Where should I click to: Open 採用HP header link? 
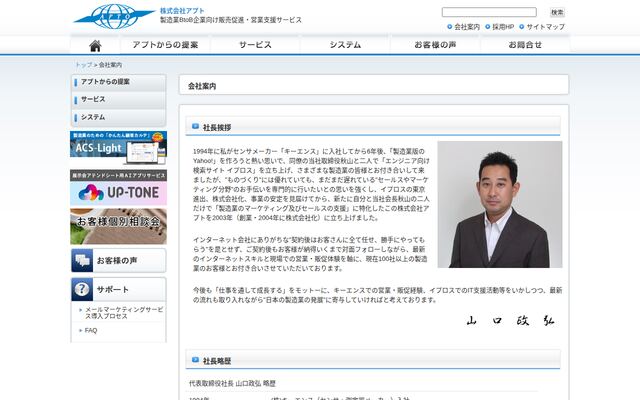point(503,27)
